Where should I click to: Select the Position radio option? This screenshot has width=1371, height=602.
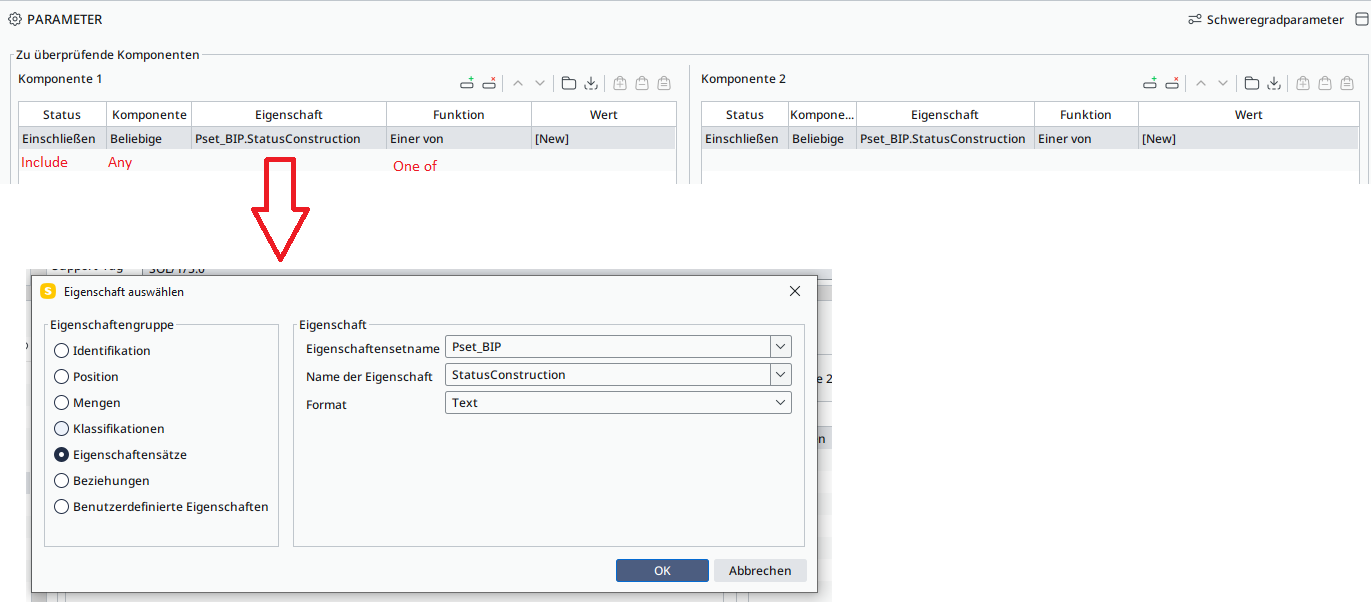click(62, 377)
